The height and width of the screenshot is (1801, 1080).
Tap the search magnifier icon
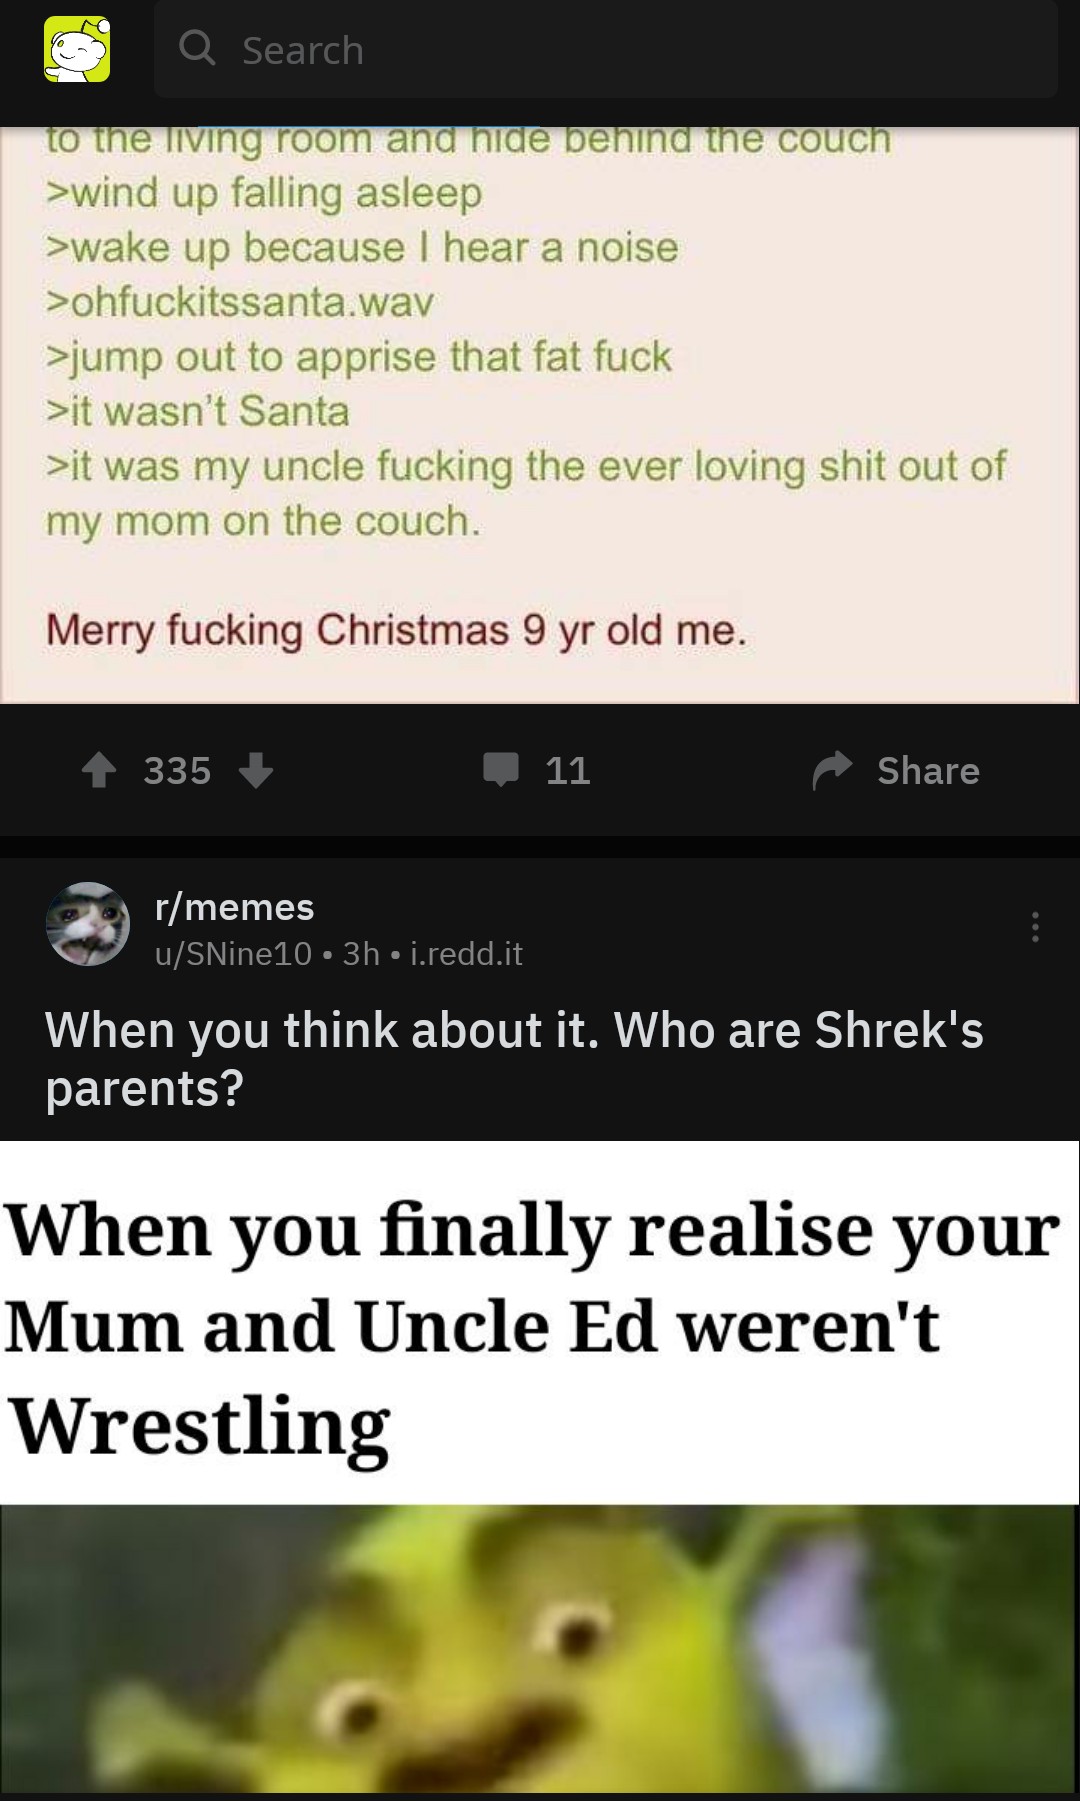pos(197,48)
